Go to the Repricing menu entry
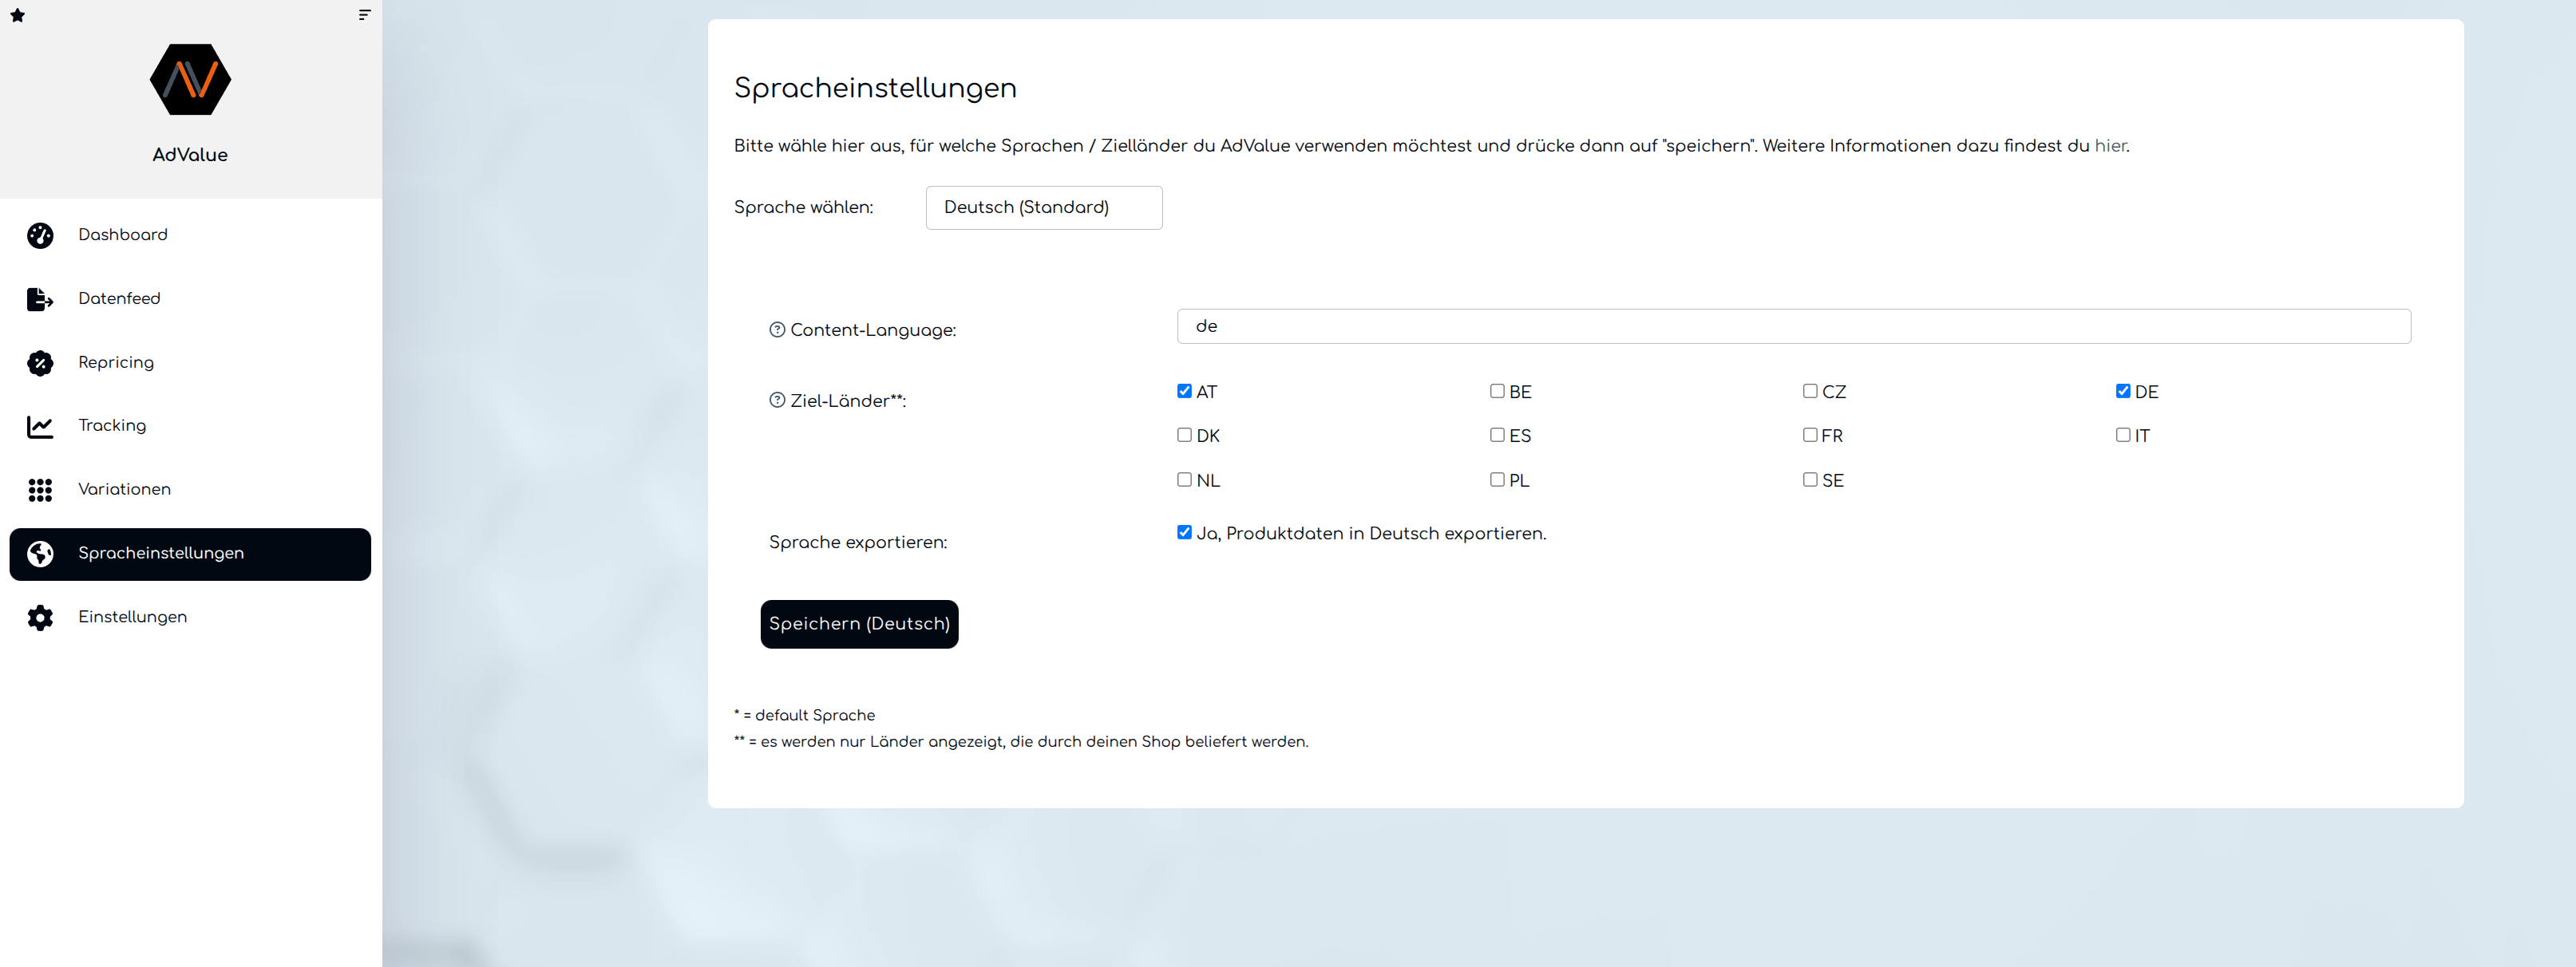The image size is (2576, 967). (116, 363)
